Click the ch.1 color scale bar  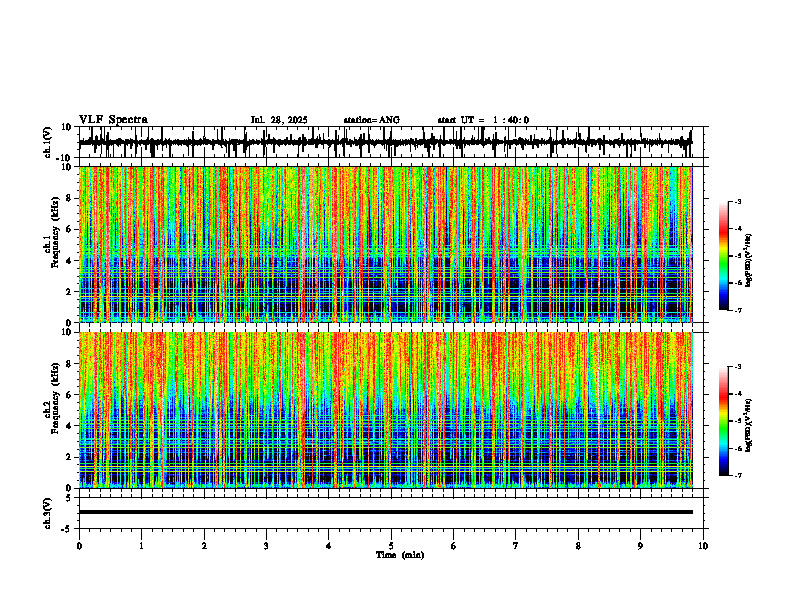723,256
